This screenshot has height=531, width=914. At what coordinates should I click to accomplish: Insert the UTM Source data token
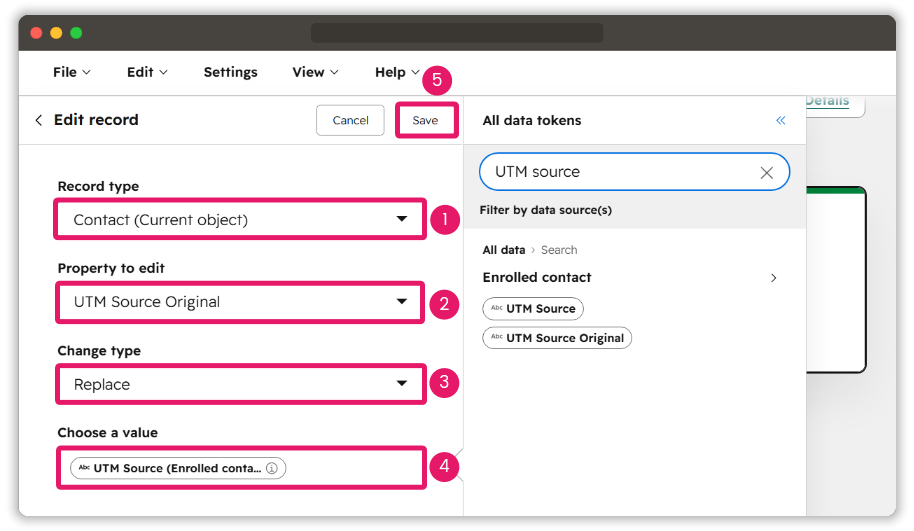(533, 308)
